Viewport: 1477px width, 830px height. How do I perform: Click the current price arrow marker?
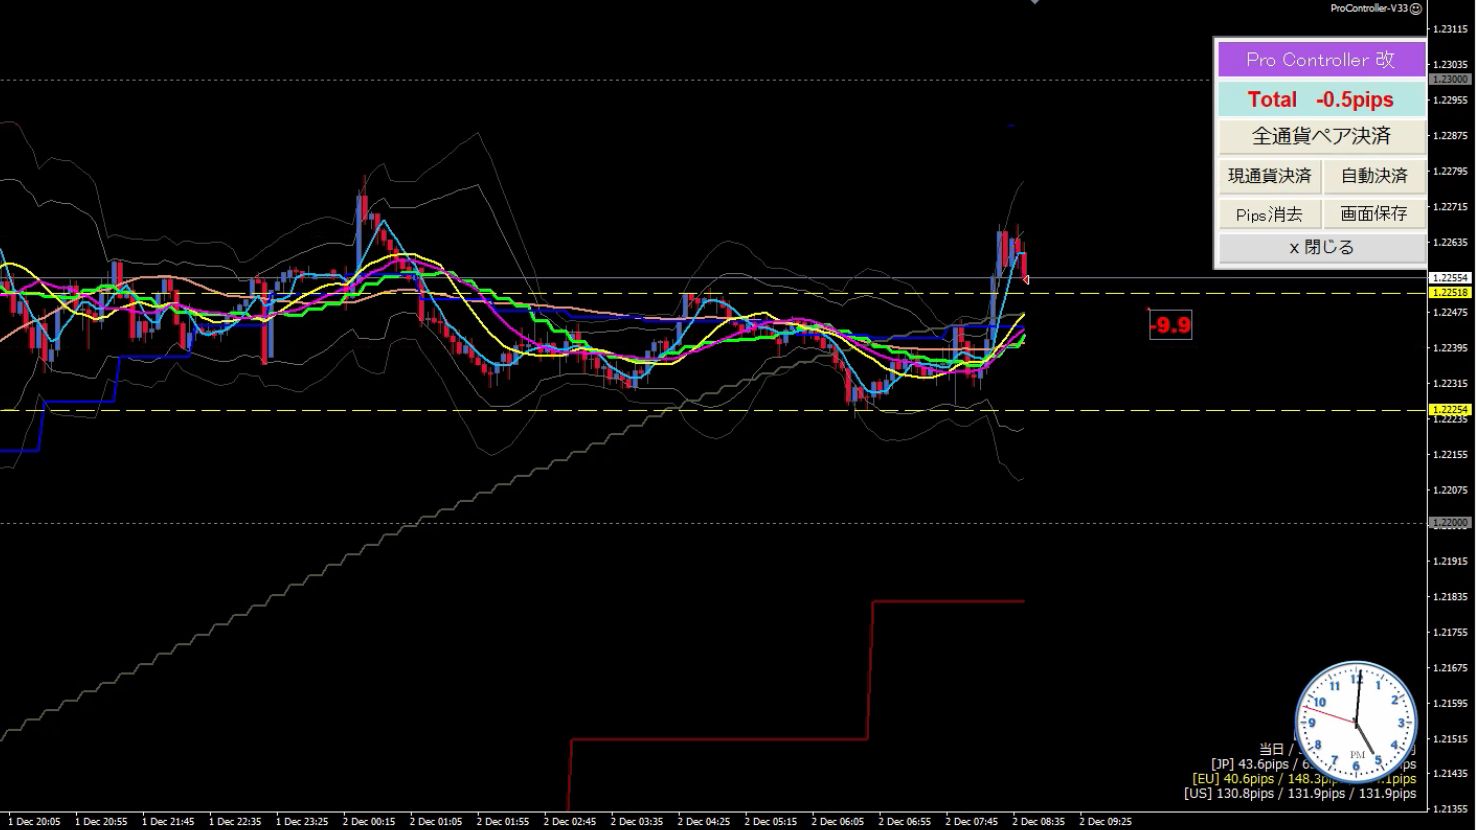pos(1025,279)
